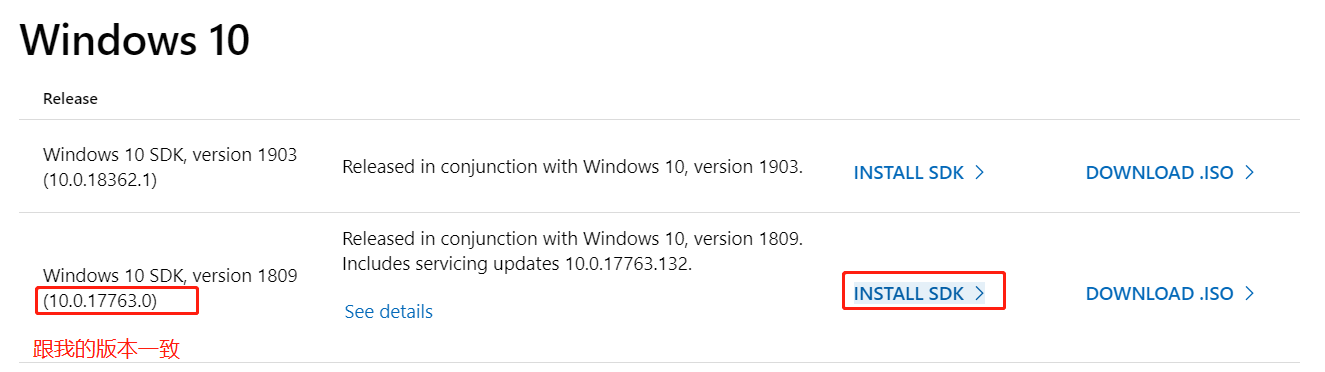Click the arrow after version 1809 DOWNLOAD .ISO

pos(1249,293)
